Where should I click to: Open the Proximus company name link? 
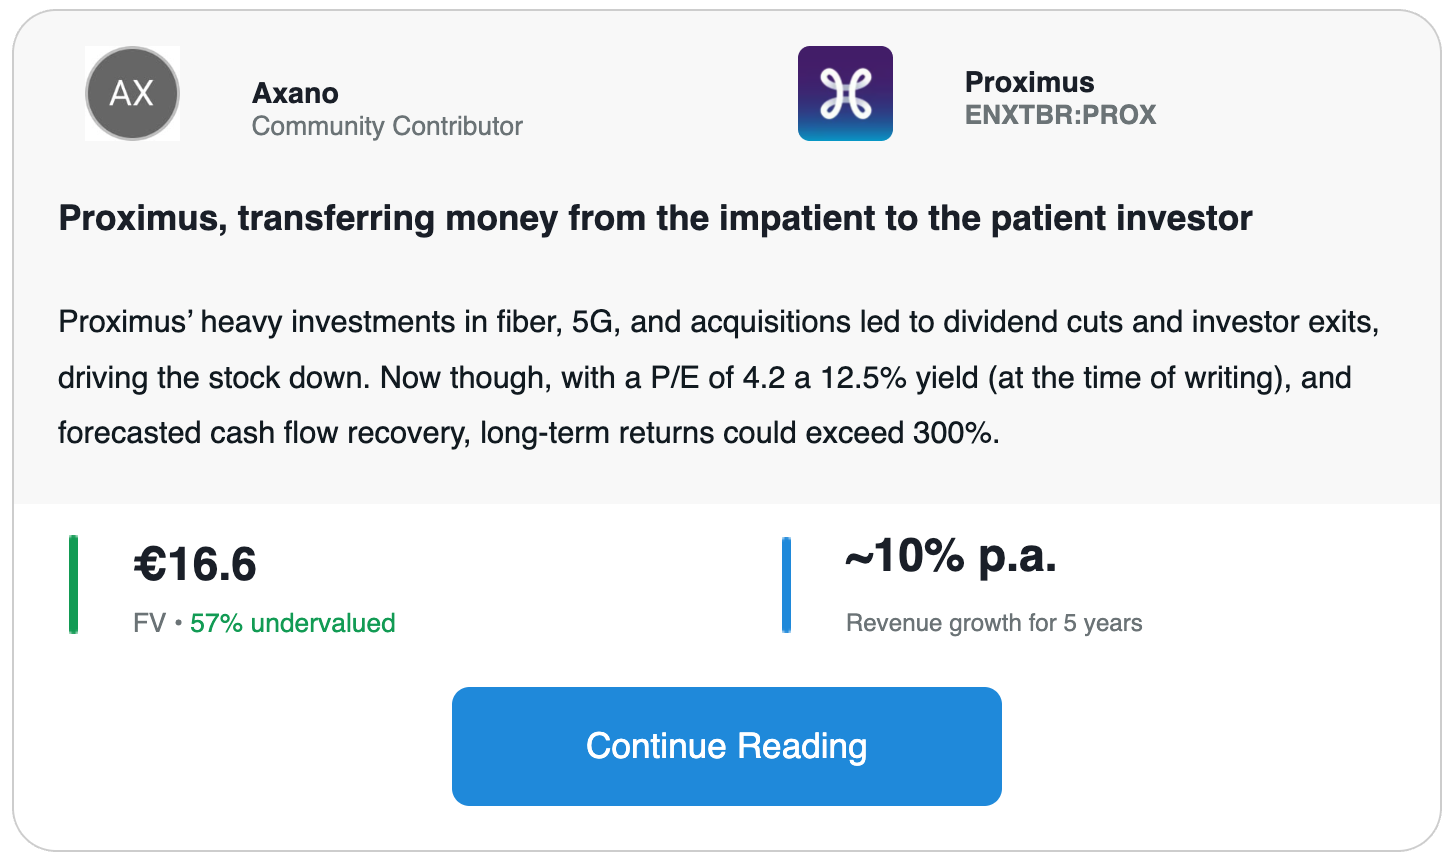coord(1029,82)
